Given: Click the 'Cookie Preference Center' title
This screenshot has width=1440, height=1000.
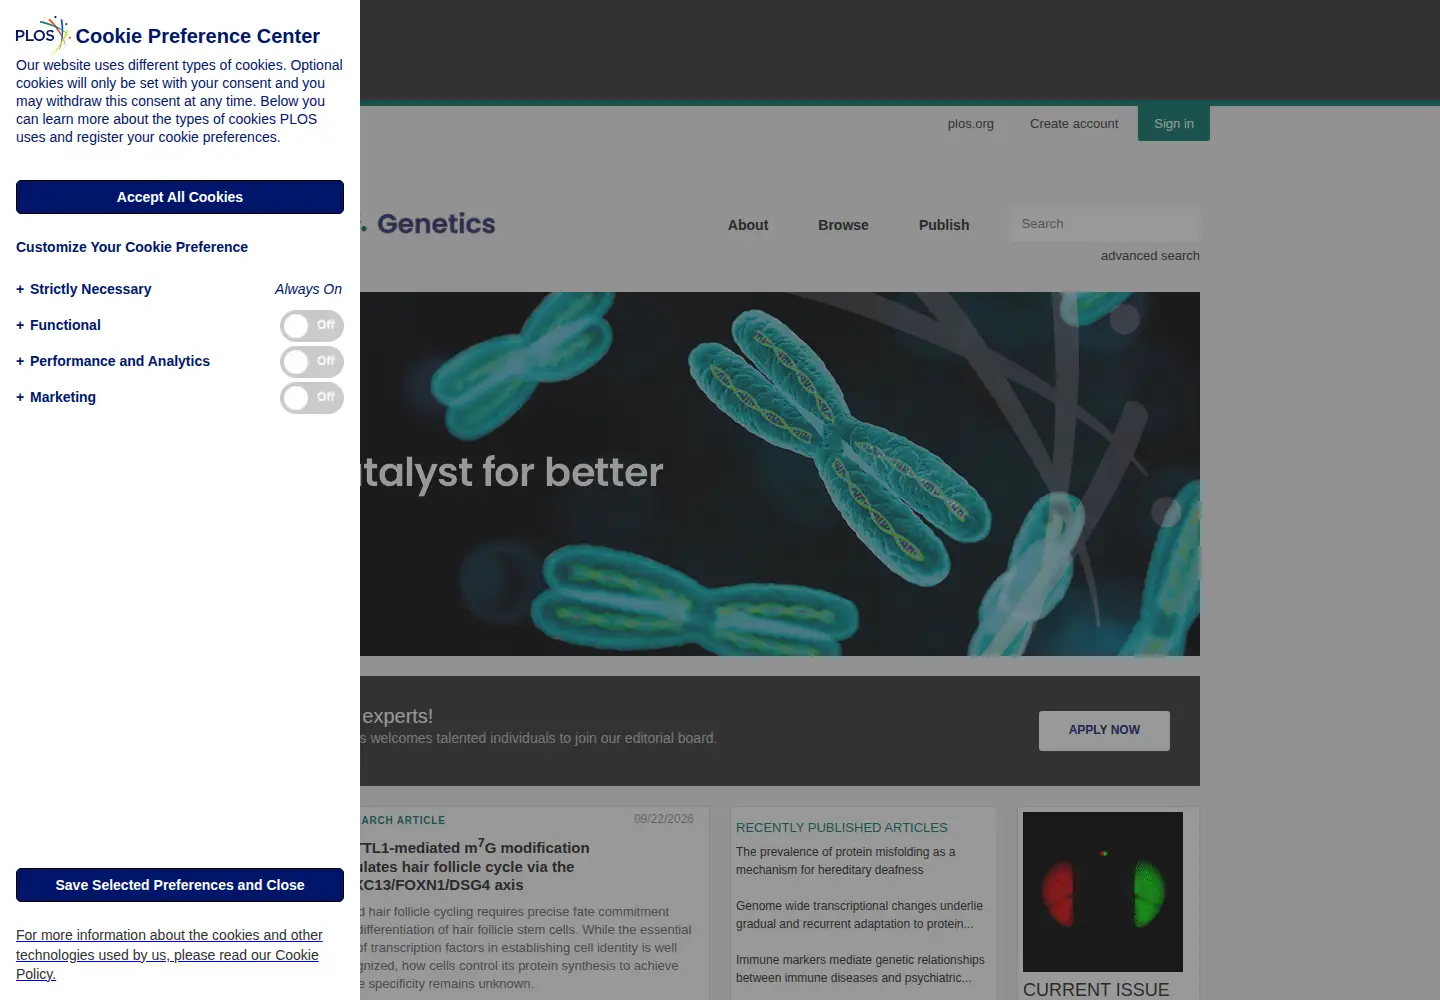Looking at the screenshot, I should pyautogui.click(x=198, y=36).
